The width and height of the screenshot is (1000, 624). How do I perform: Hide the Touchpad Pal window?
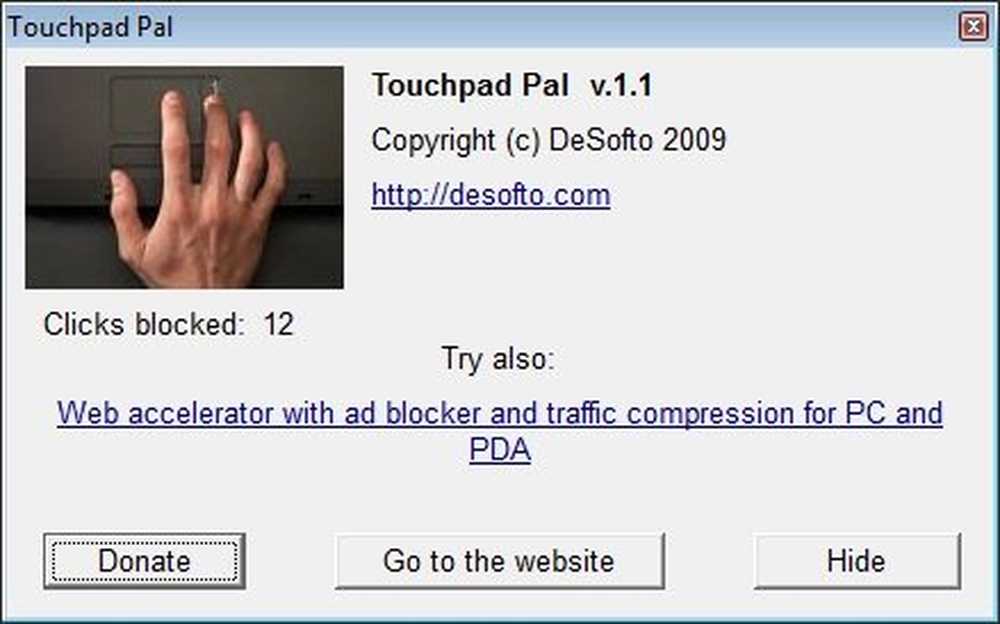(x=857, y=561)
